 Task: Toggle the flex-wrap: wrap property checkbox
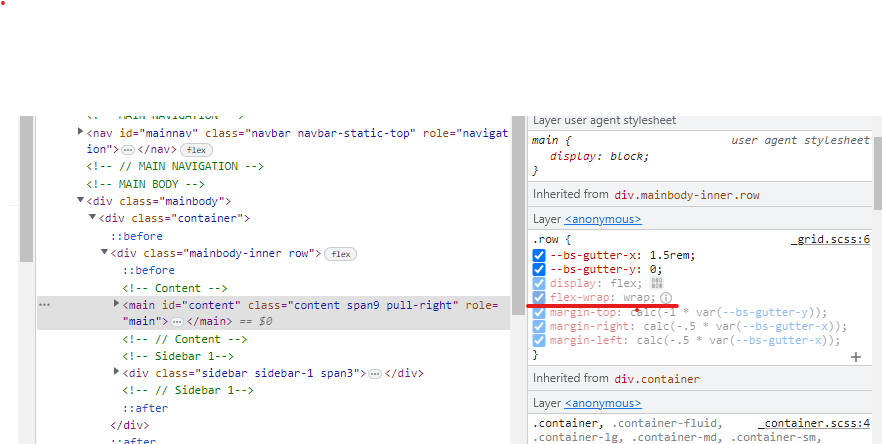(x=539, y=298)
